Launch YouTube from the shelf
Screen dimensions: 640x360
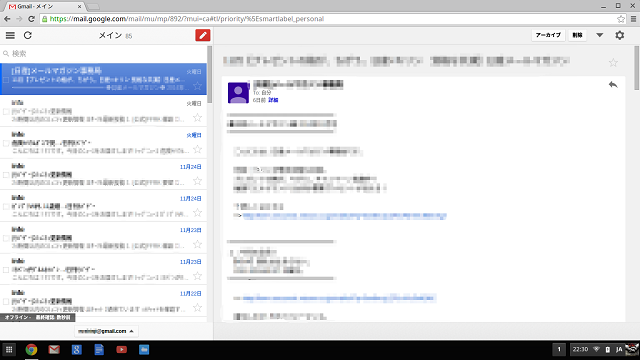pyautogui.click(x=121, y=349)
